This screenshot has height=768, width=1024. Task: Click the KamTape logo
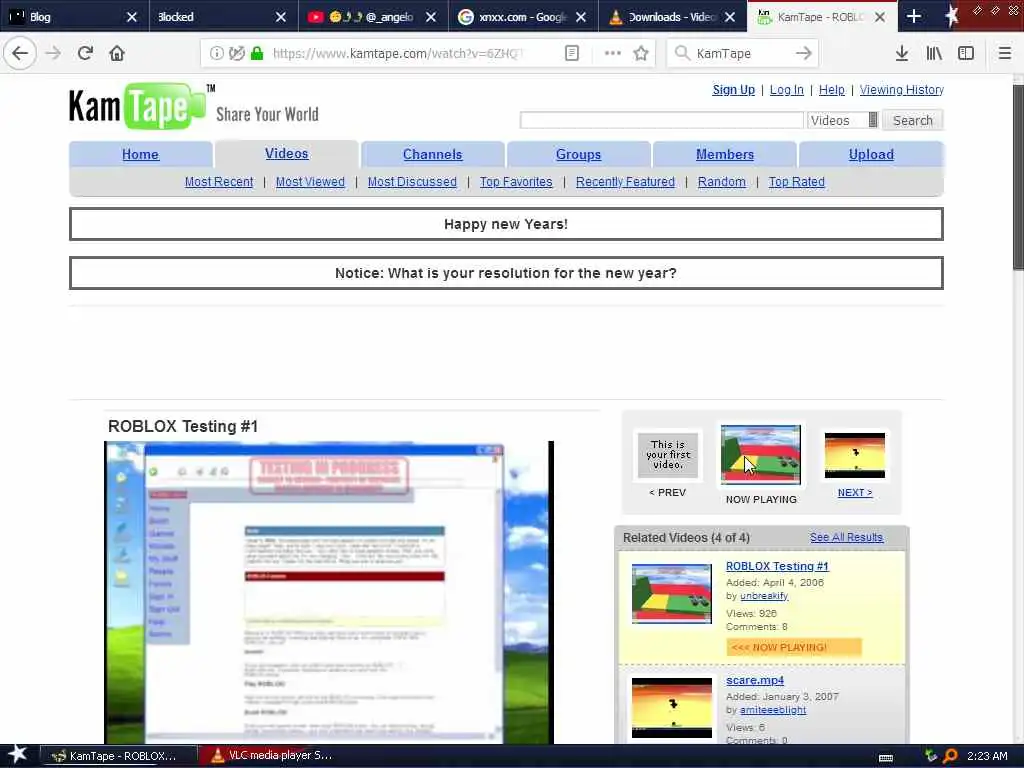[138, 106]
